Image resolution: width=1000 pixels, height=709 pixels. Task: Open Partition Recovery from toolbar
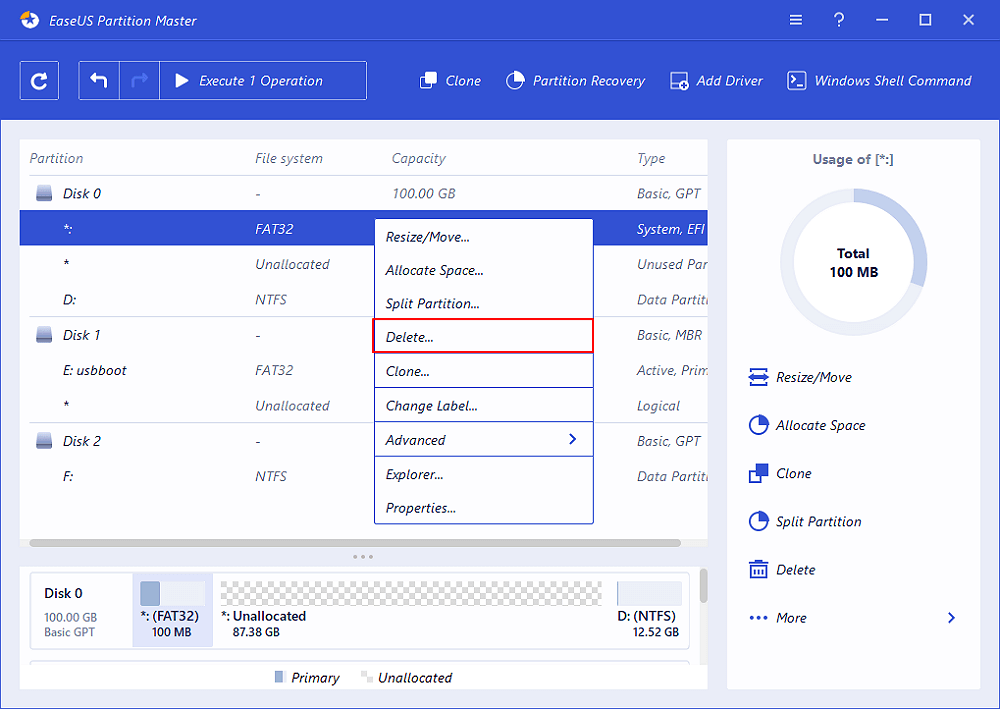pos(575,81)
